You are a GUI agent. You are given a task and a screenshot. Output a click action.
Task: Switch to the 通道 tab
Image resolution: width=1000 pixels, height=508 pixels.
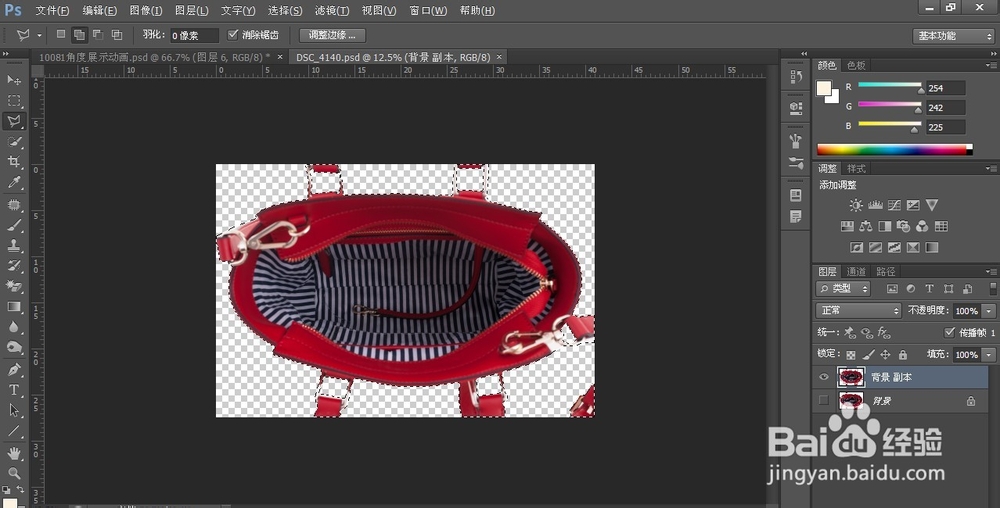856,272
